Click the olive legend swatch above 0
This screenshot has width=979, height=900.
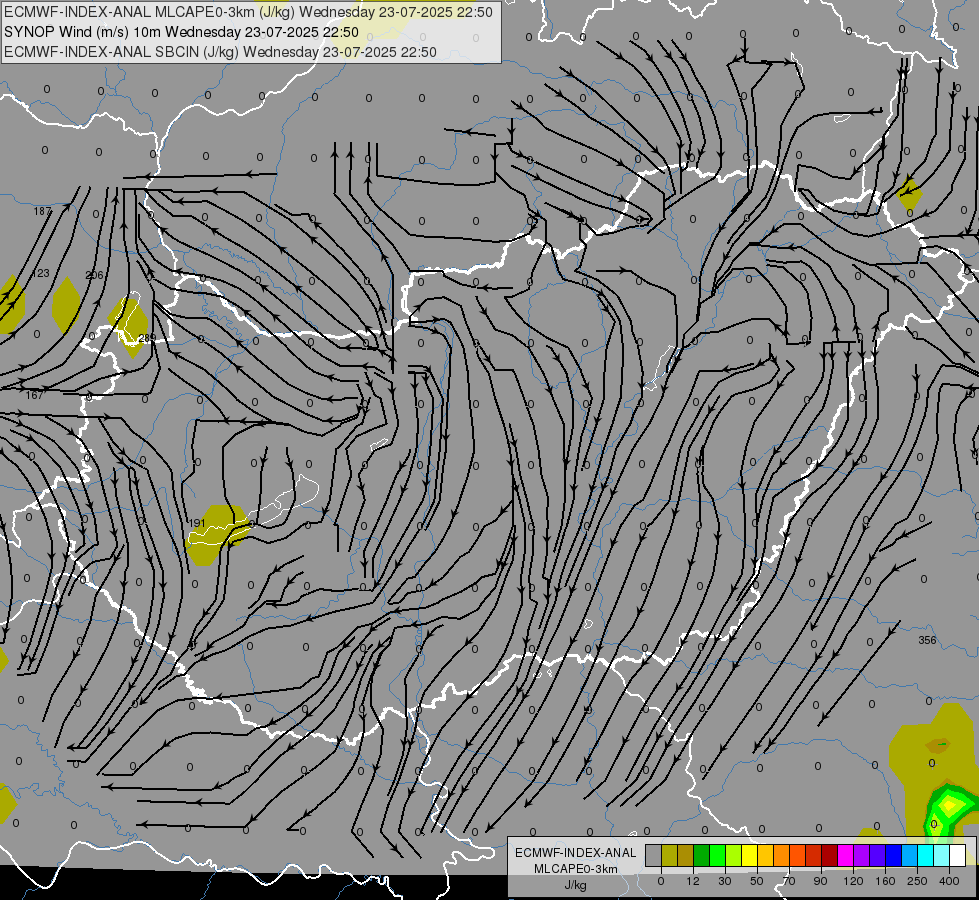point(669,855)
